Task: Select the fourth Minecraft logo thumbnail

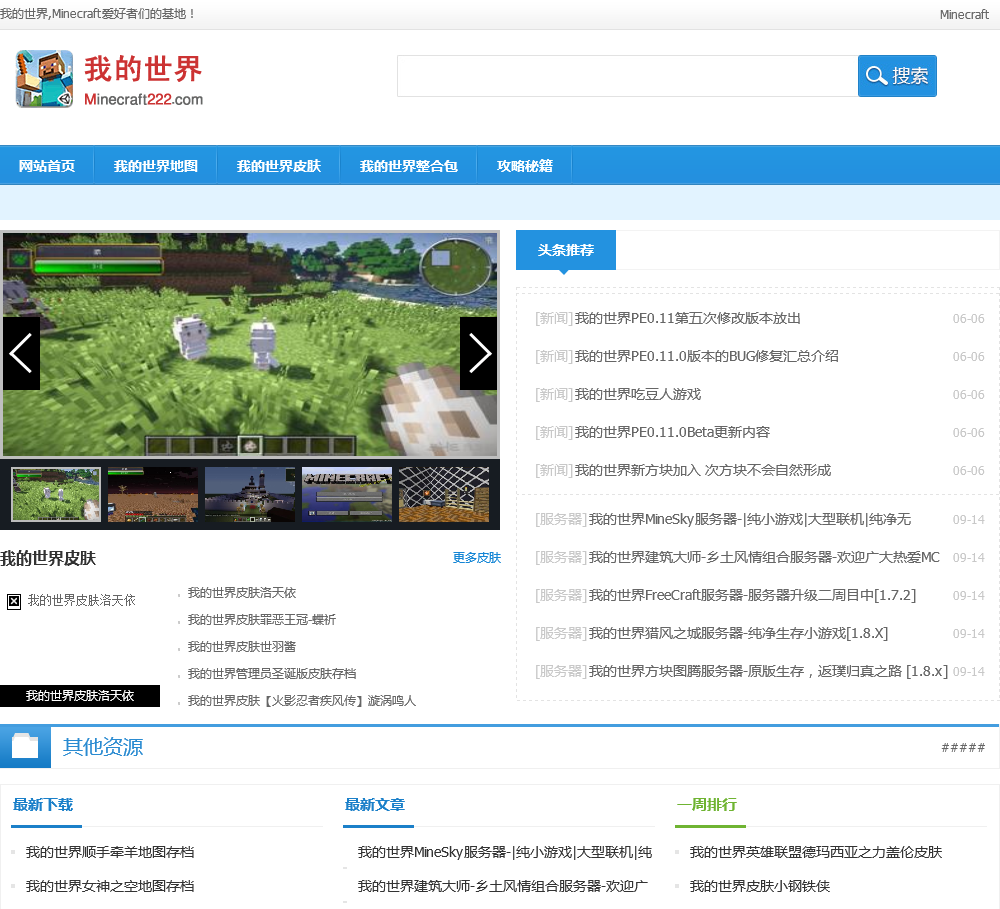Action: pyautogui.click(x=347, y=494)
